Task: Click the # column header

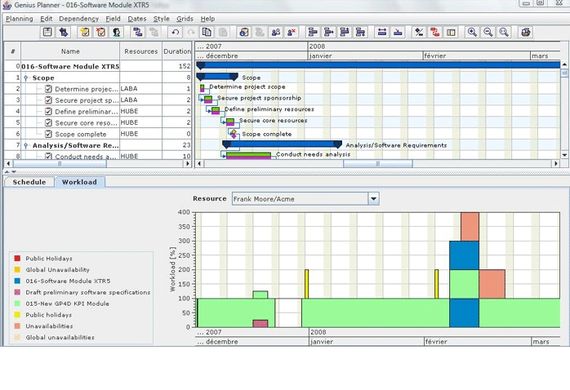Action: [x=13, y=51]
